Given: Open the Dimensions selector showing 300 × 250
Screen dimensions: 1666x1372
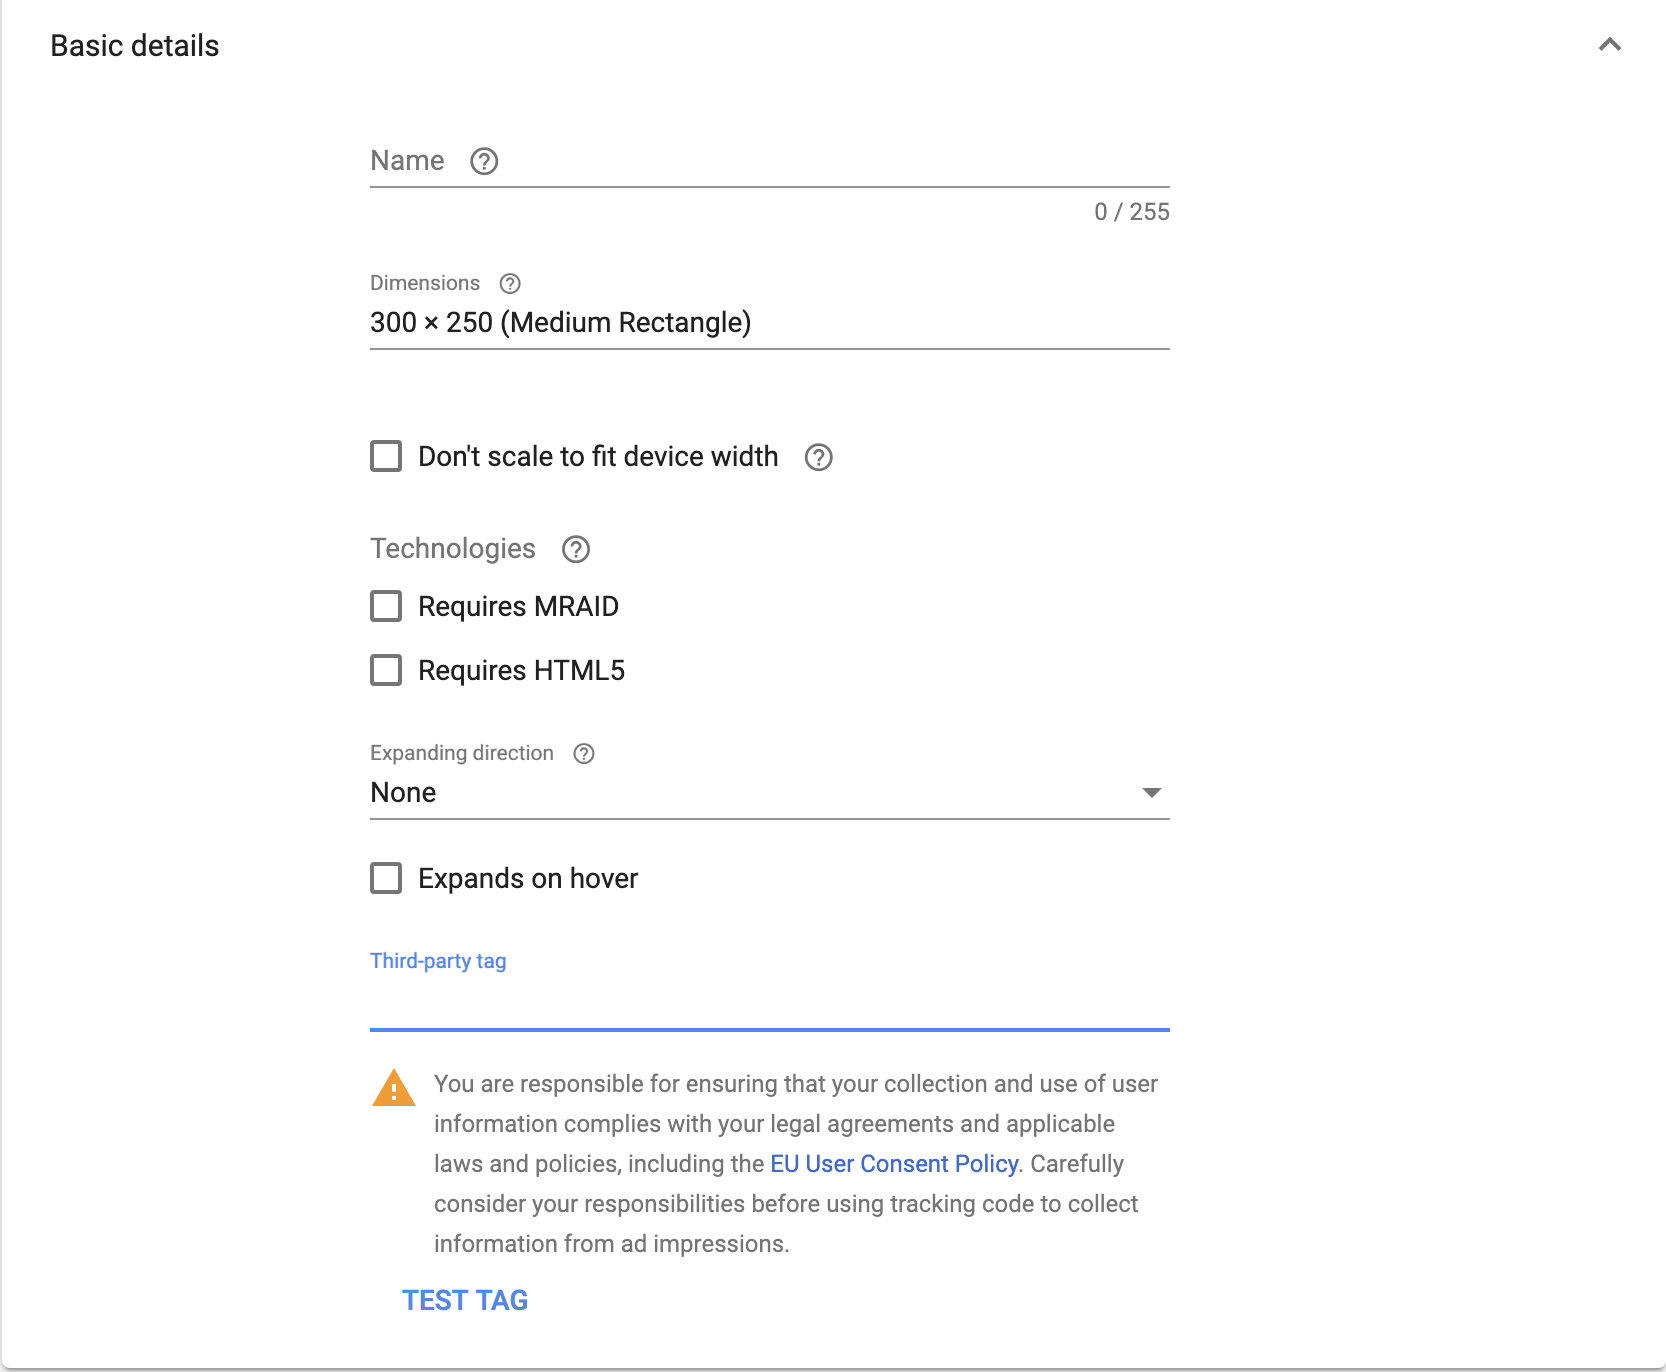Looking at the screenshot, I should click(769, 323).
